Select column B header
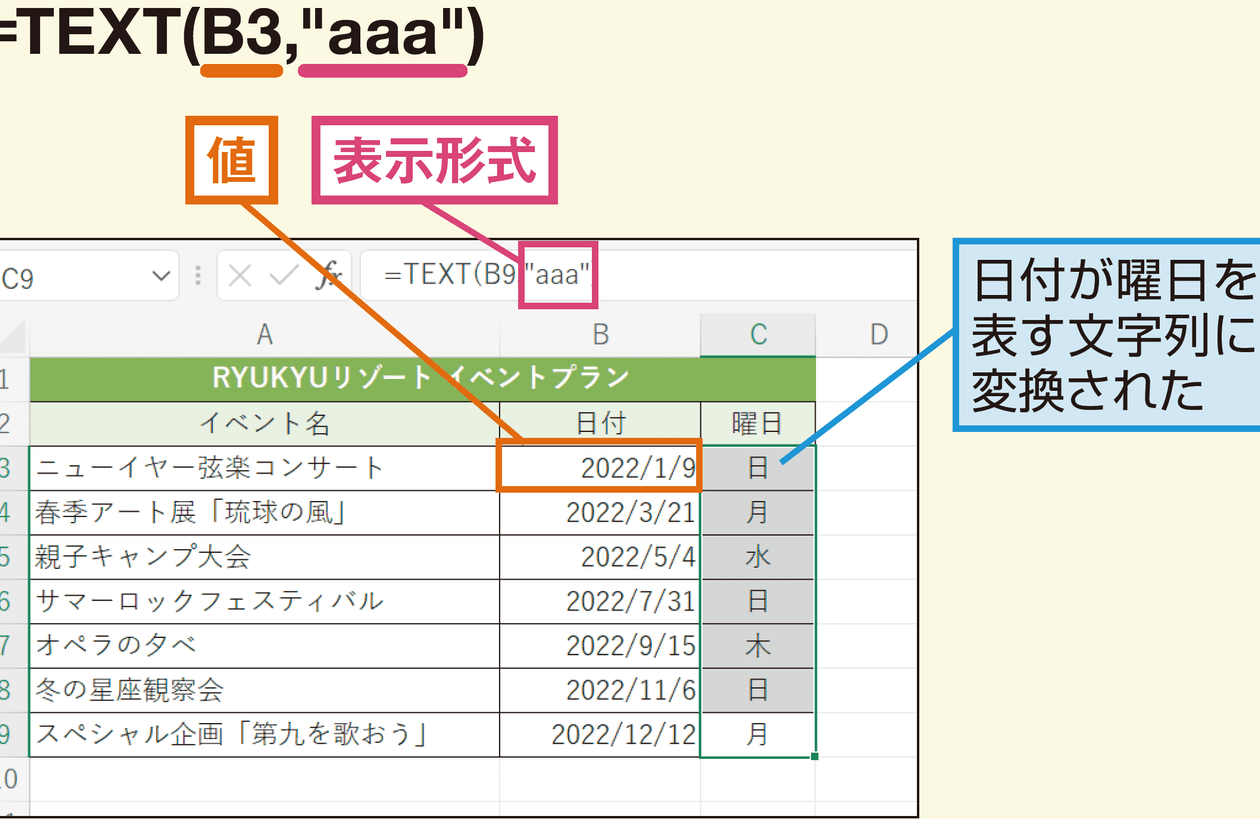The image size is (1260, 819). point(600,334)
